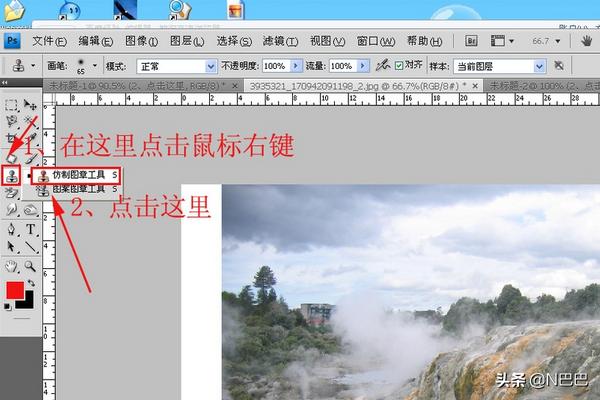
Task: Open the 滤镜(T) menu
Action: pos(280,41)
